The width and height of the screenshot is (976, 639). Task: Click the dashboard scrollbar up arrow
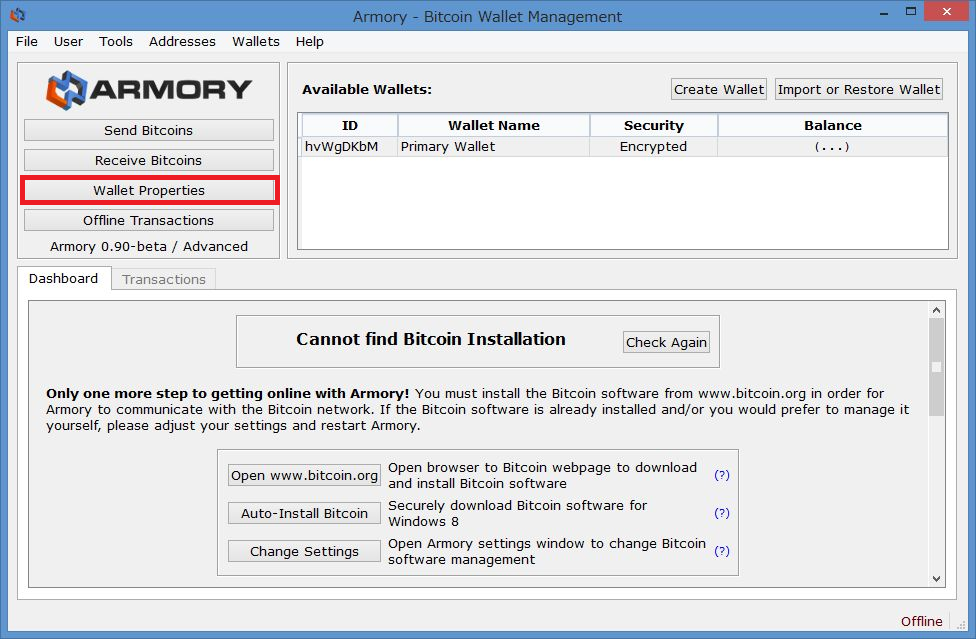point(936,310)
